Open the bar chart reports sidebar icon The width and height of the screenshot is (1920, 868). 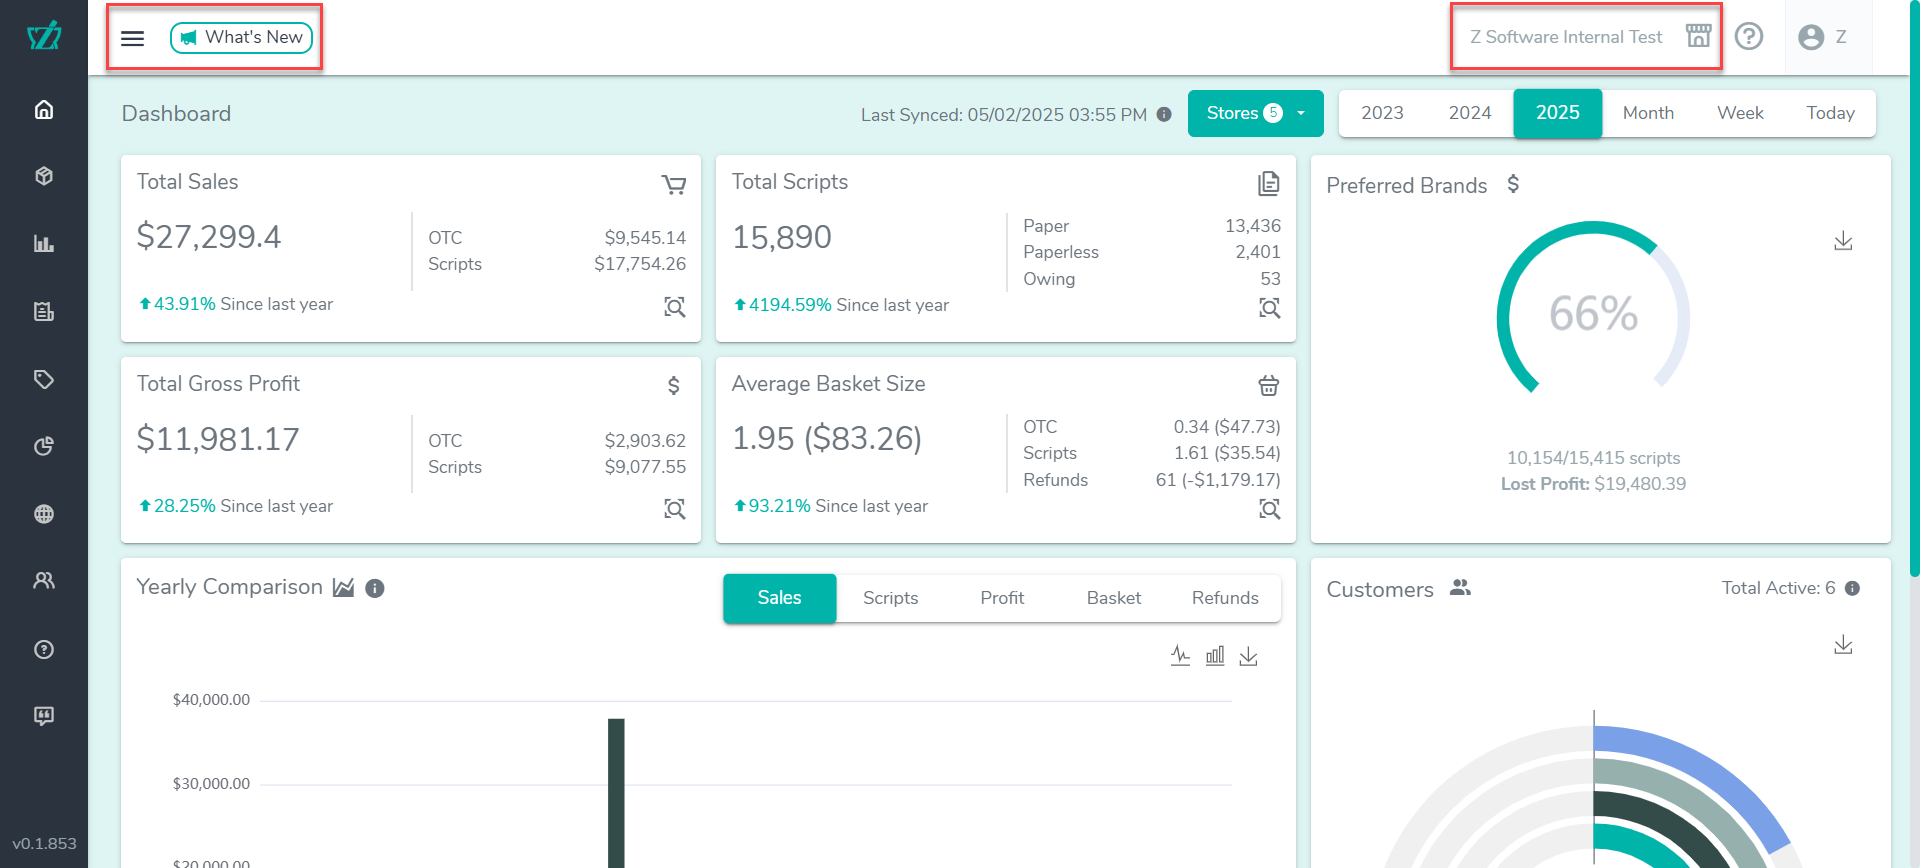[44, 244]
